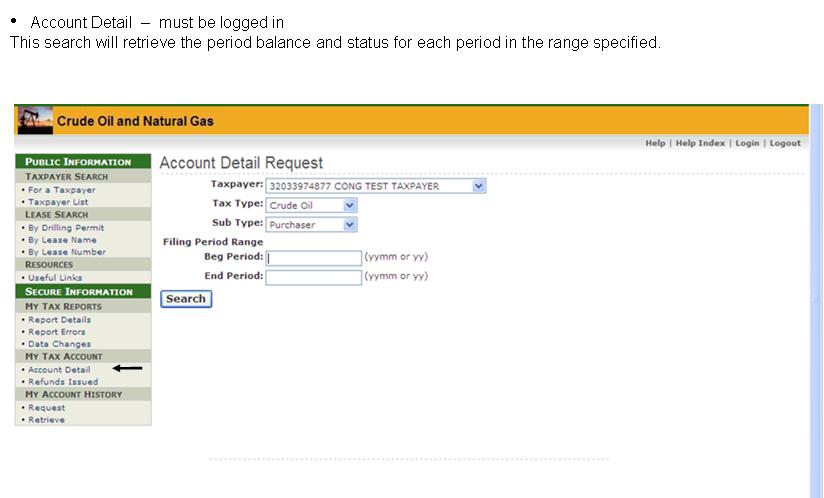Search leases By Drilling Permit
The height and width of the screenshot is (498, 824).
(x=66, y=228)
